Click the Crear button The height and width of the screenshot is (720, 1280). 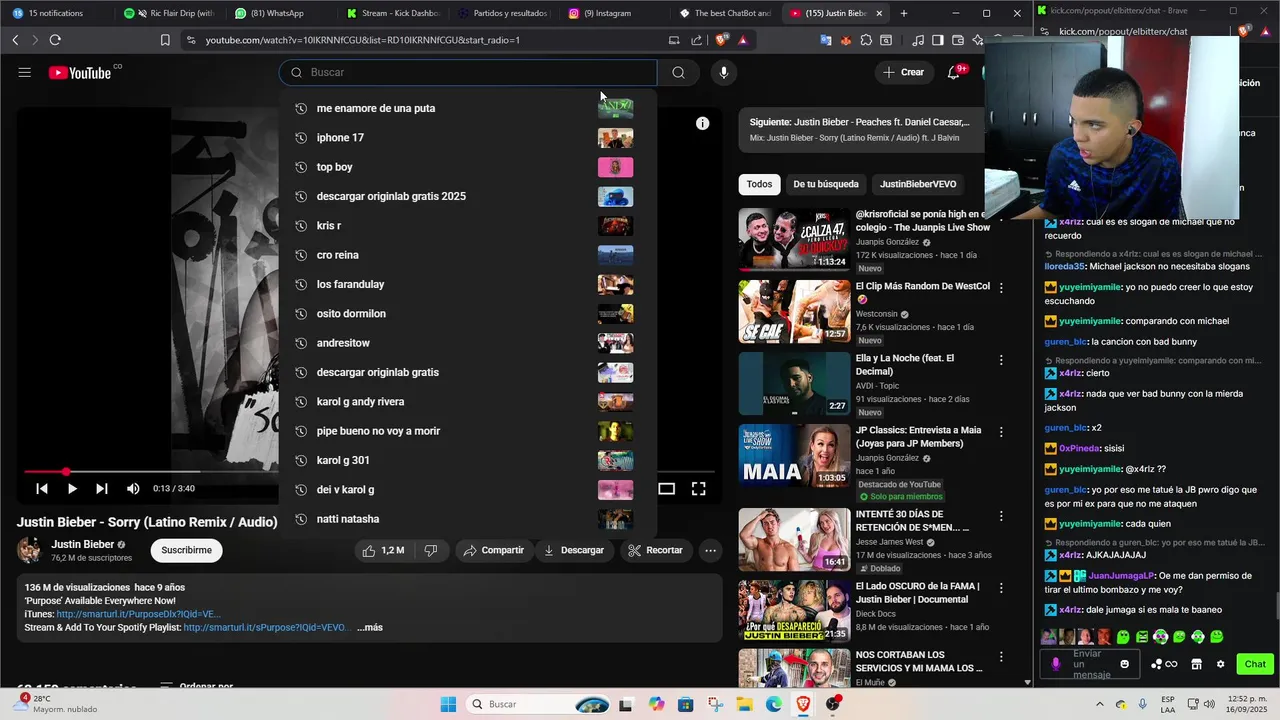903,72
